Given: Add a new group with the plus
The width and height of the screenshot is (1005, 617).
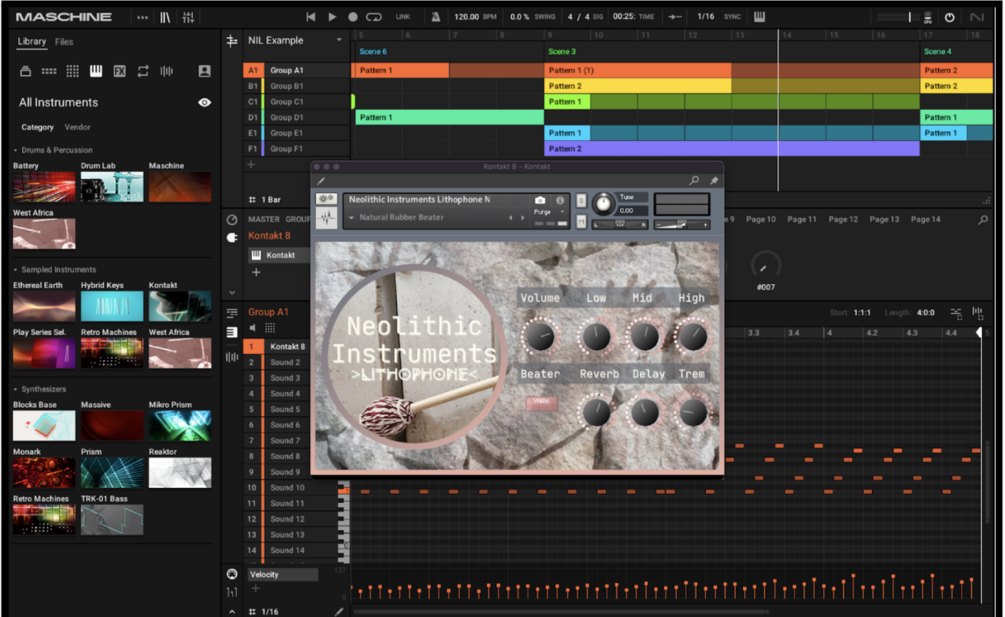Looking at the screenshot, I should coord(251,165).
